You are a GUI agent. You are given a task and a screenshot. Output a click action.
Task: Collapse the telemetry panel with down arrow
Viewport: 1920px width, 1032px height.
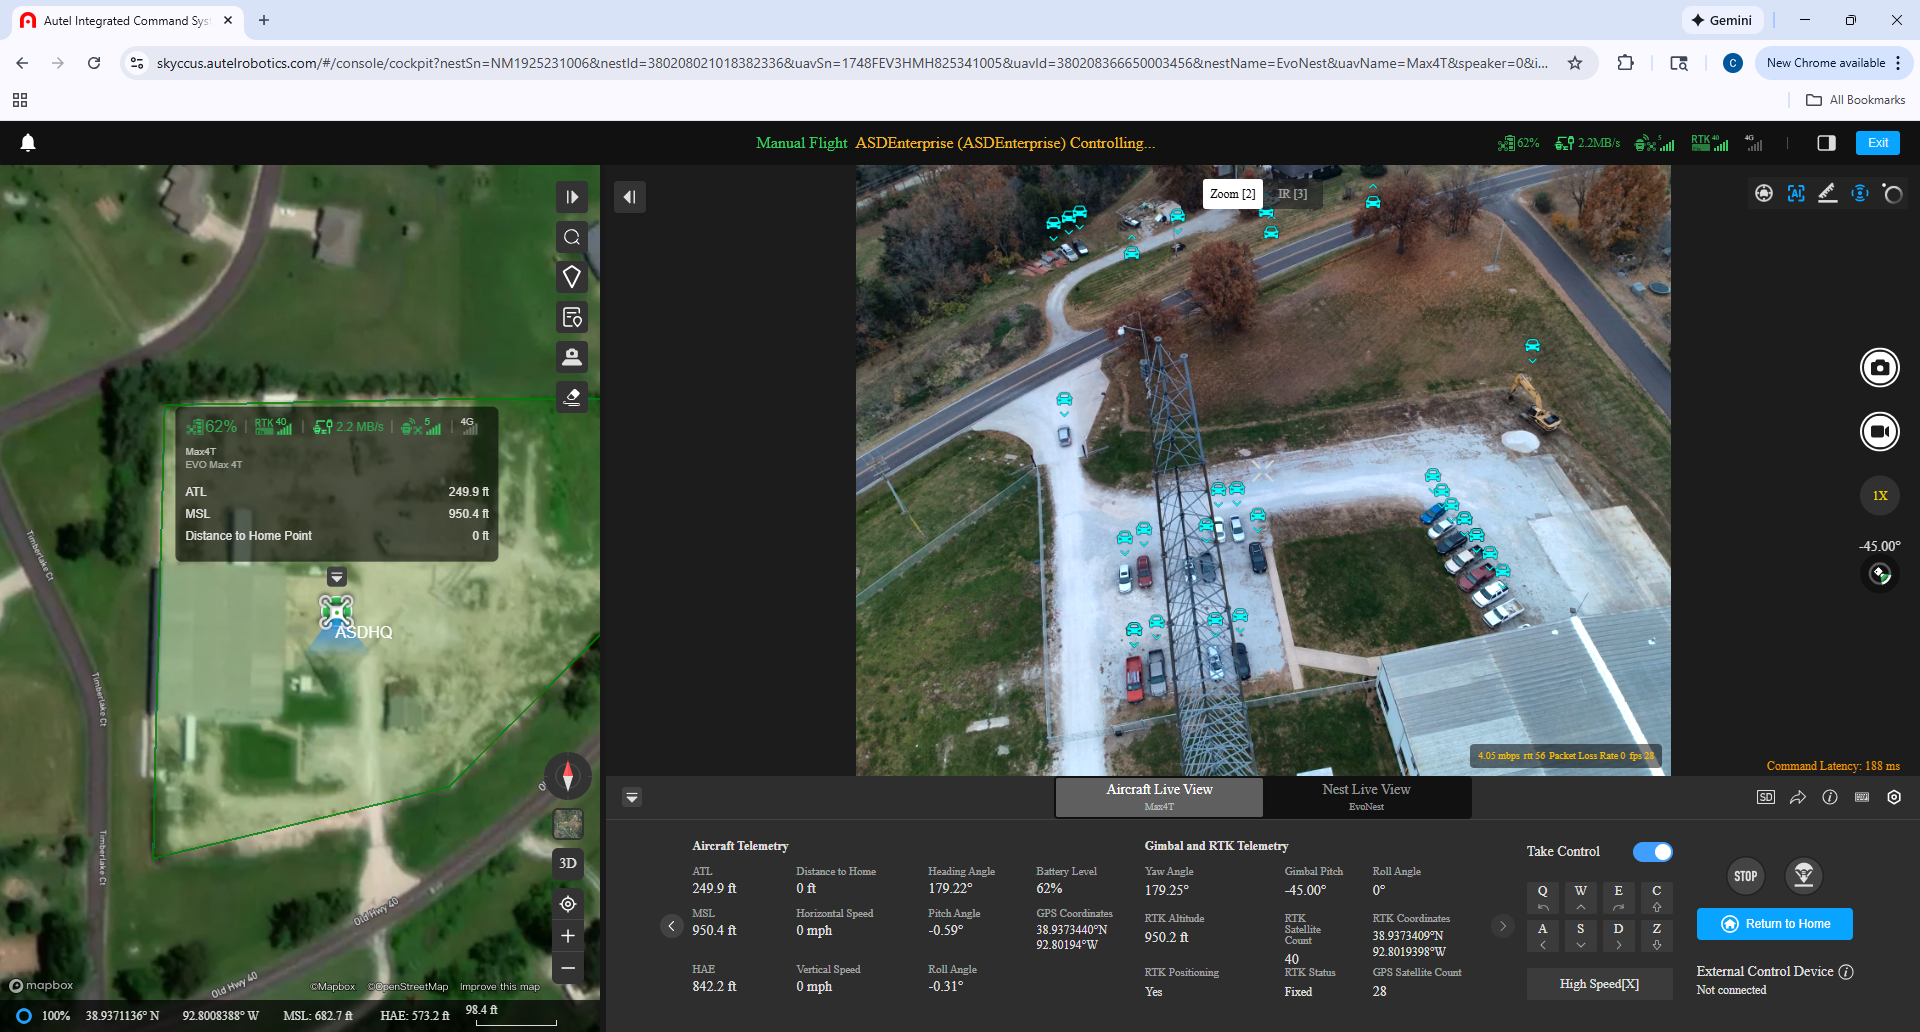point(632,797)
